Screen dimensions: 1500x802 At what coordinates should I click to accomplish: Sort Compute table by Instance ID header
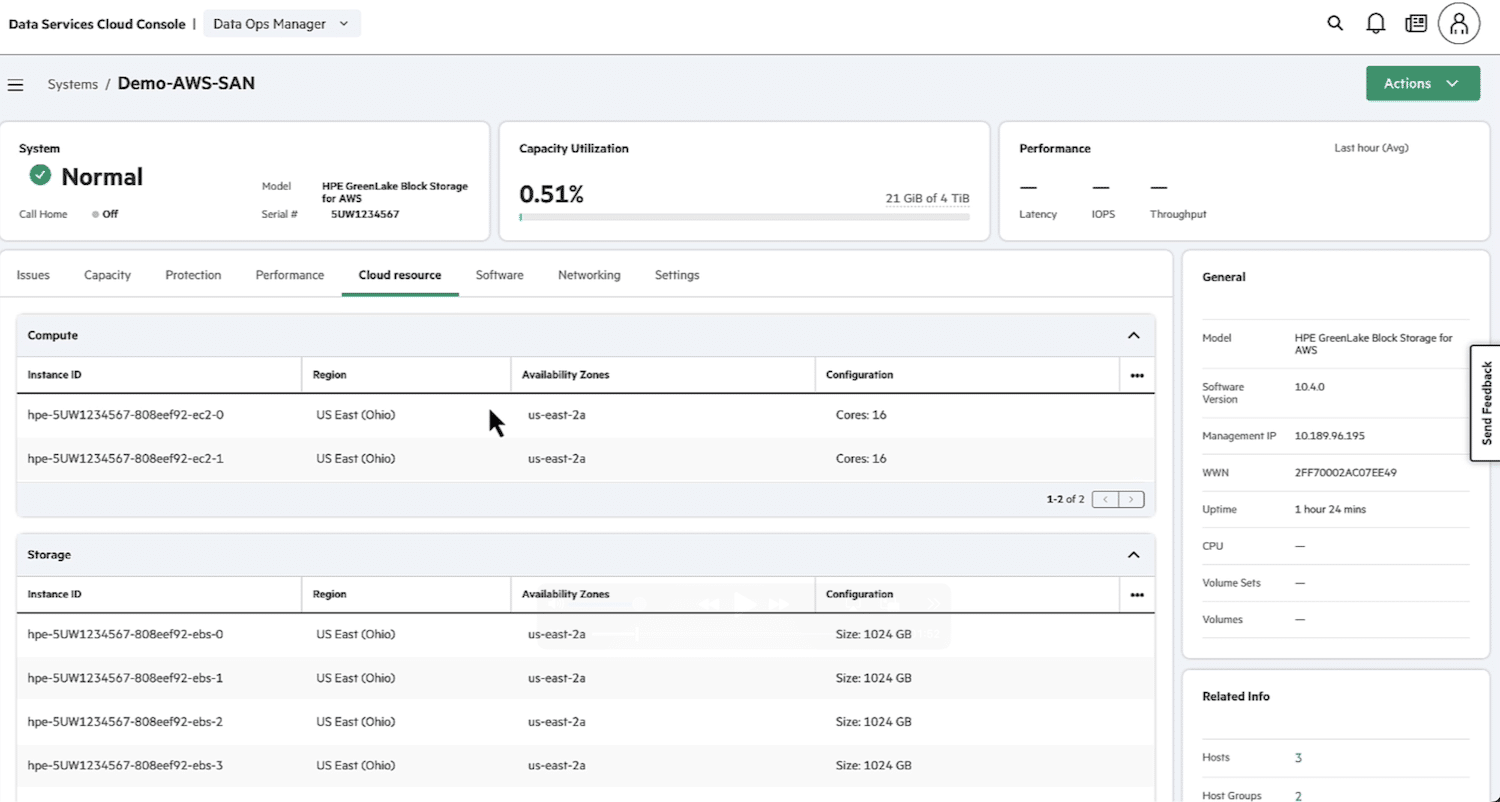tap(55, 375)
